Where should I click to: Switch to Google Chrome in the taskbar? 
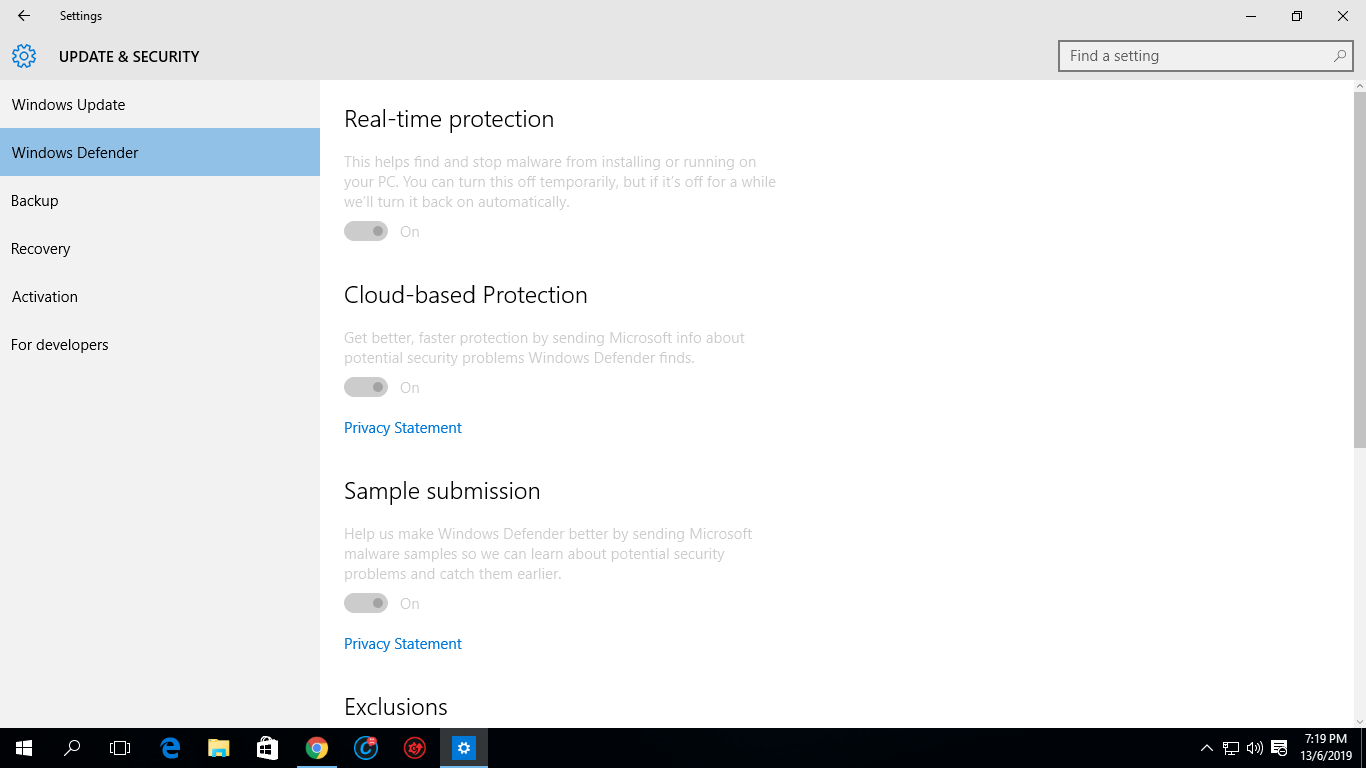coord(316,748)
